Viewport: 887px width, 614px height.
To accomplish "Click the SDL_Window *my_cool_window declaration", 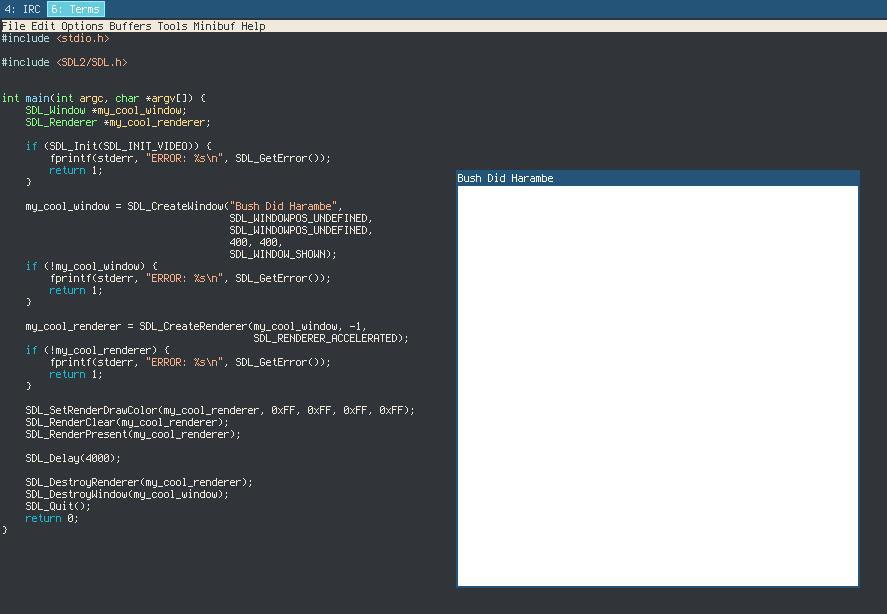I will point(106,110).
